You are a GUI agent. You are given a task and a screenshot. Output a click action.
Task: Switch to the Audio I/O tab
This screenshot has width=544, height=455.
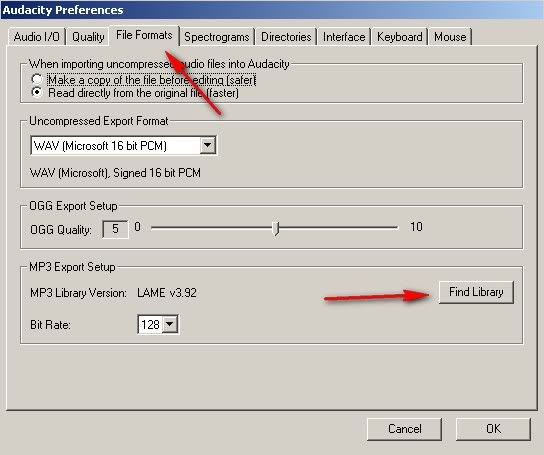[x=36, y=37]
